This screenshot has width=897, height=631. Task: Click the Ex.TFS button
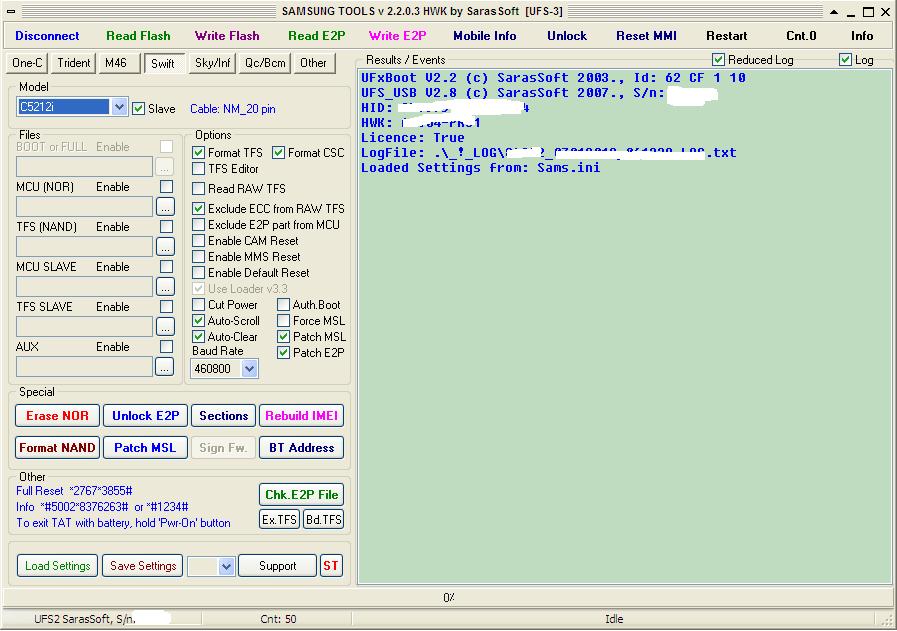pyautogui.click(x=279, y=519)
